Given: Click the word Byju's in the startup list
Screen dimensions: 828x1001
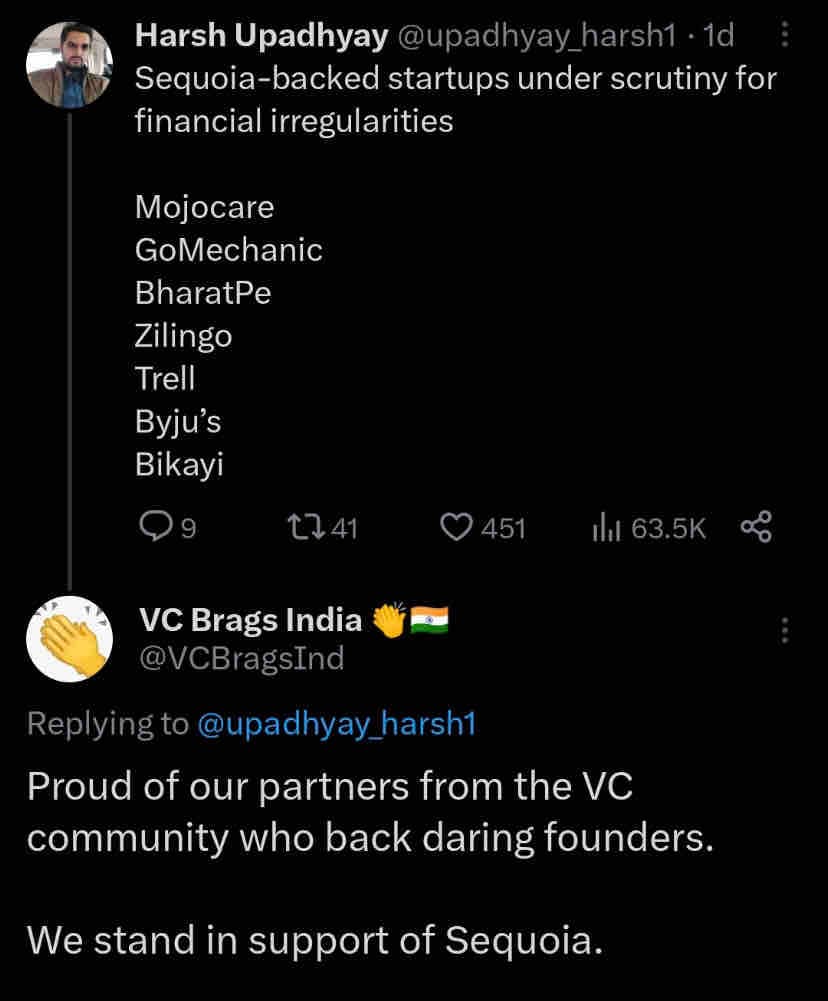Looking at the screenshot, I should [x=177, y=420].
